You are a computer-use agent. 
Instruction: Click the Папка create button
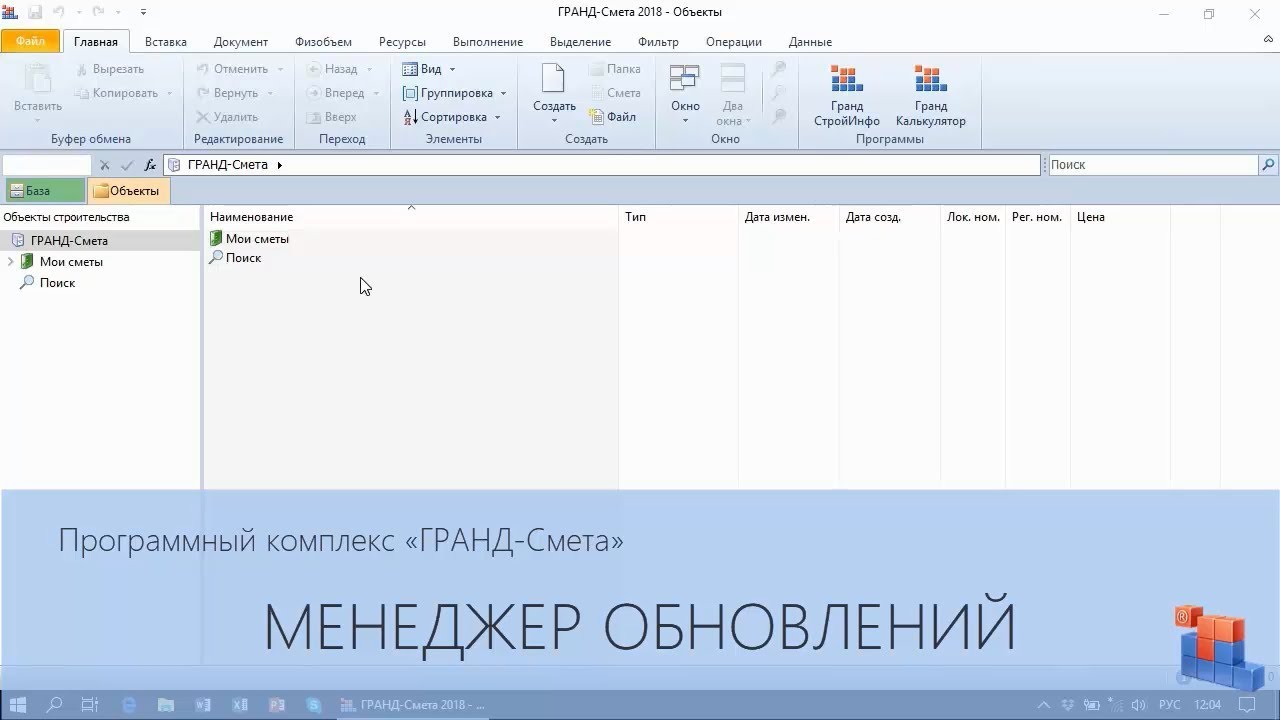[x=614, y=69]
